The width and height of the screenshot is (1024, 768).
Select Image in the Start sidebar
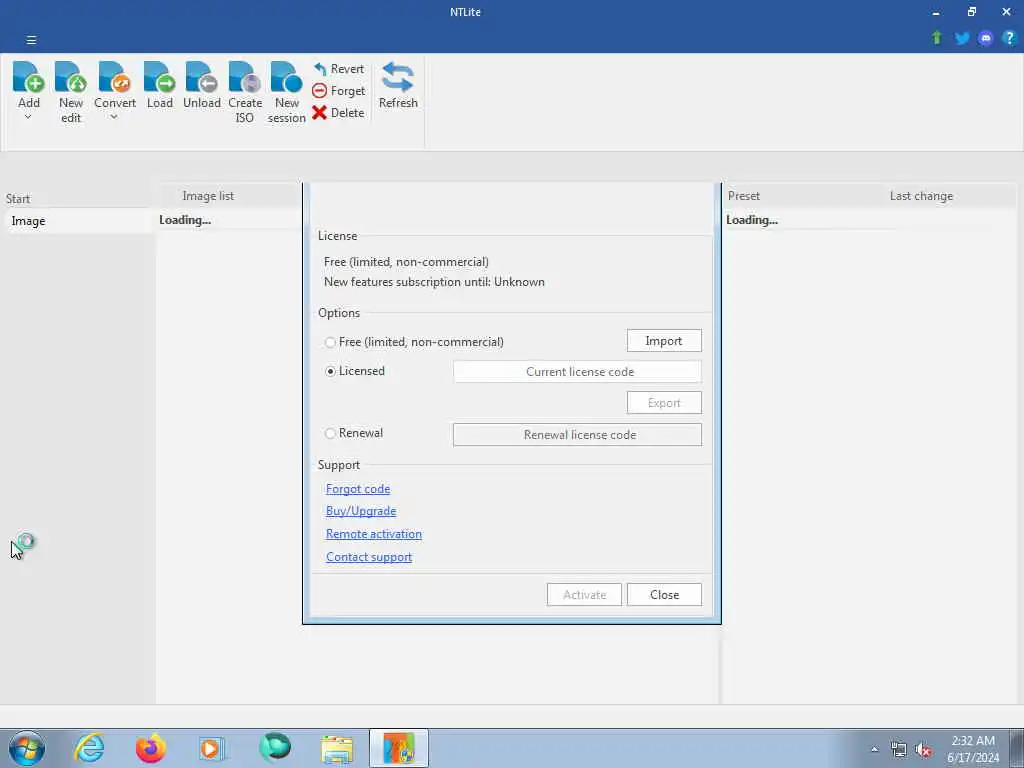pos(78,221)
